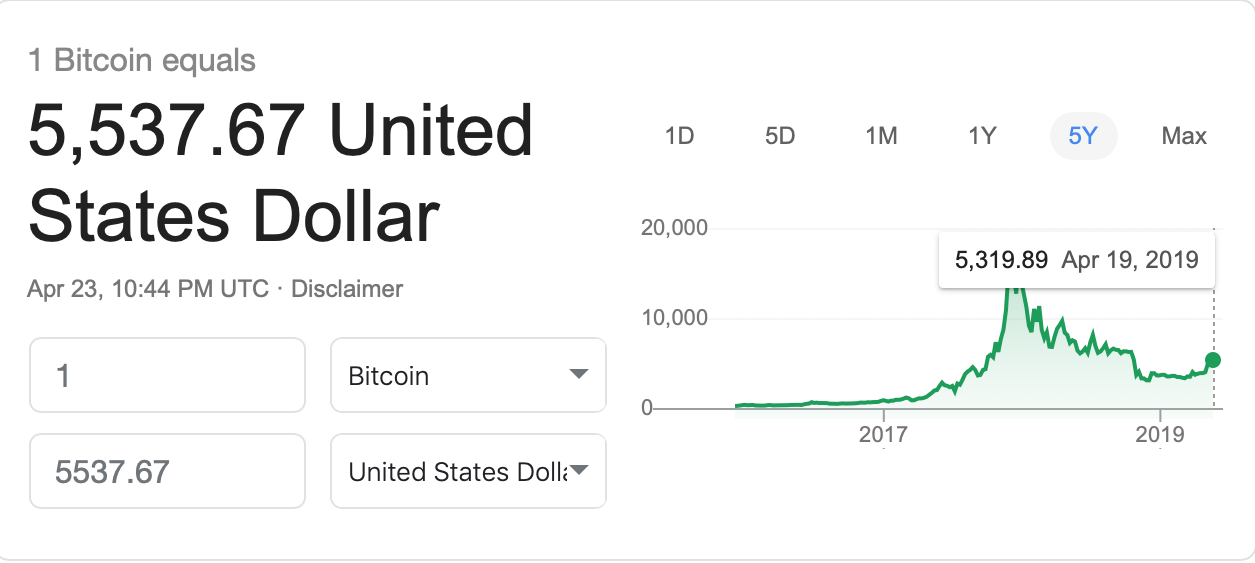Switch chart to 5D range

point(780,136)
